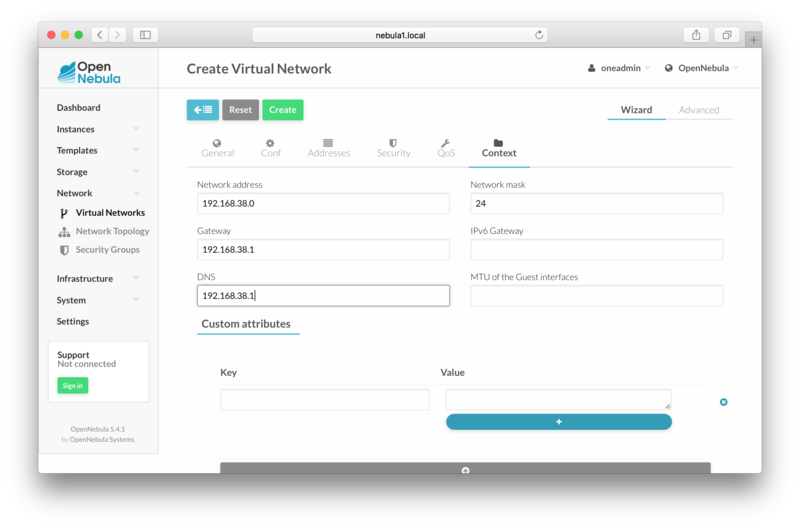This screenshot has width=800, height=528.
Task: Click the Safari sidebar toggle icon
Action: [x=145, y=35]
